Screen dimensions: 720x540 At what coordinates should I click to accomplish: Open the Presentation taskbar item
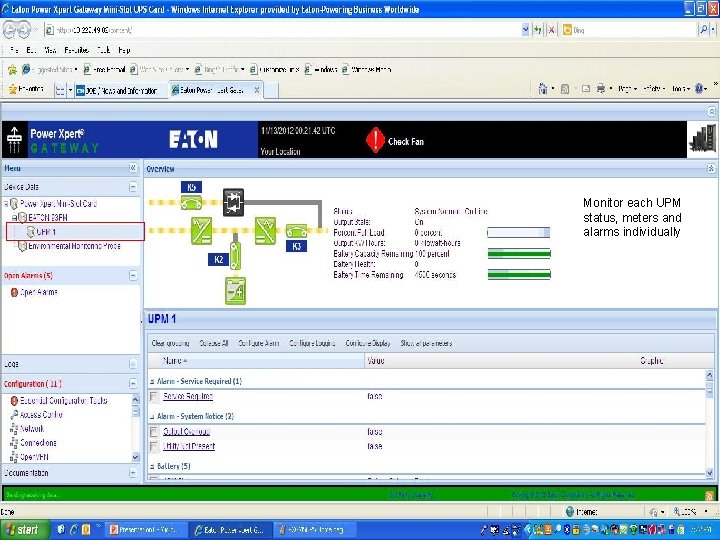146,530
